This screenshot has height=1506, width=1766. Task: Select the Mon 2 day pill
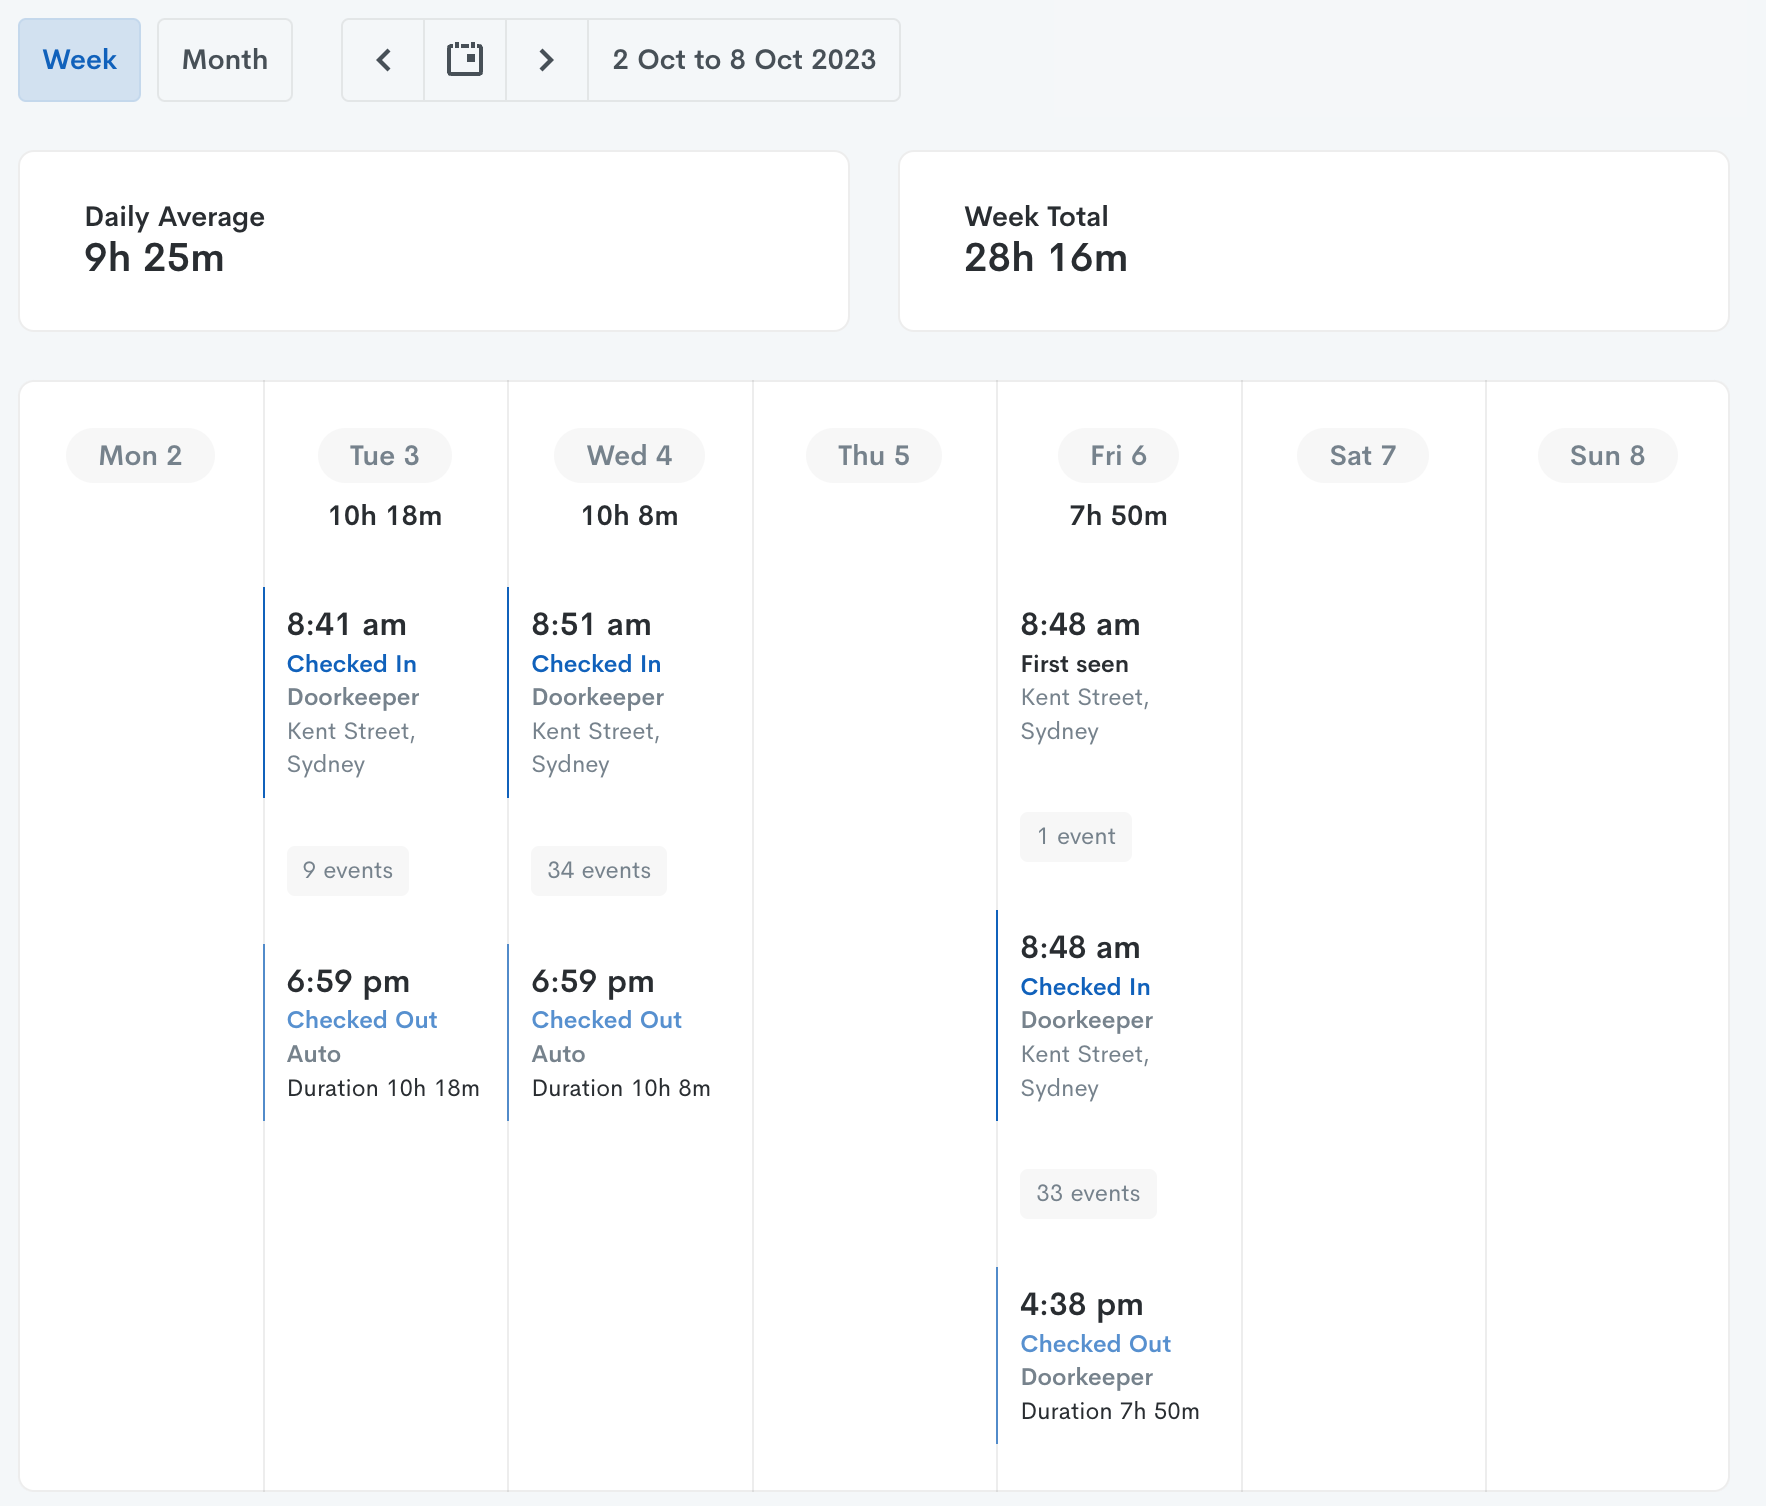(x=140, y=456)
